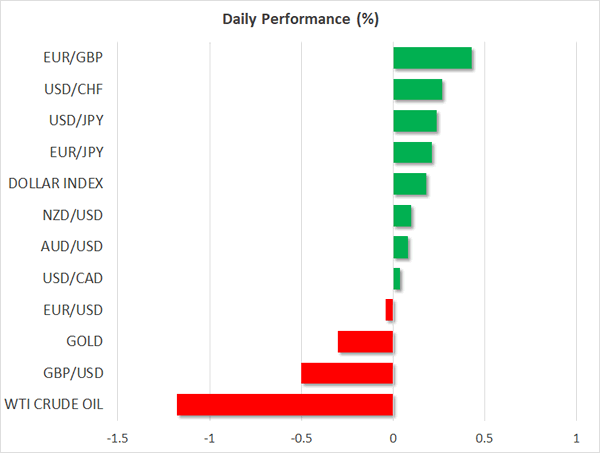This screenshot has height=453, width=600.
Task: Click the -1.5 axis tick label
Action: pos(117,437)
